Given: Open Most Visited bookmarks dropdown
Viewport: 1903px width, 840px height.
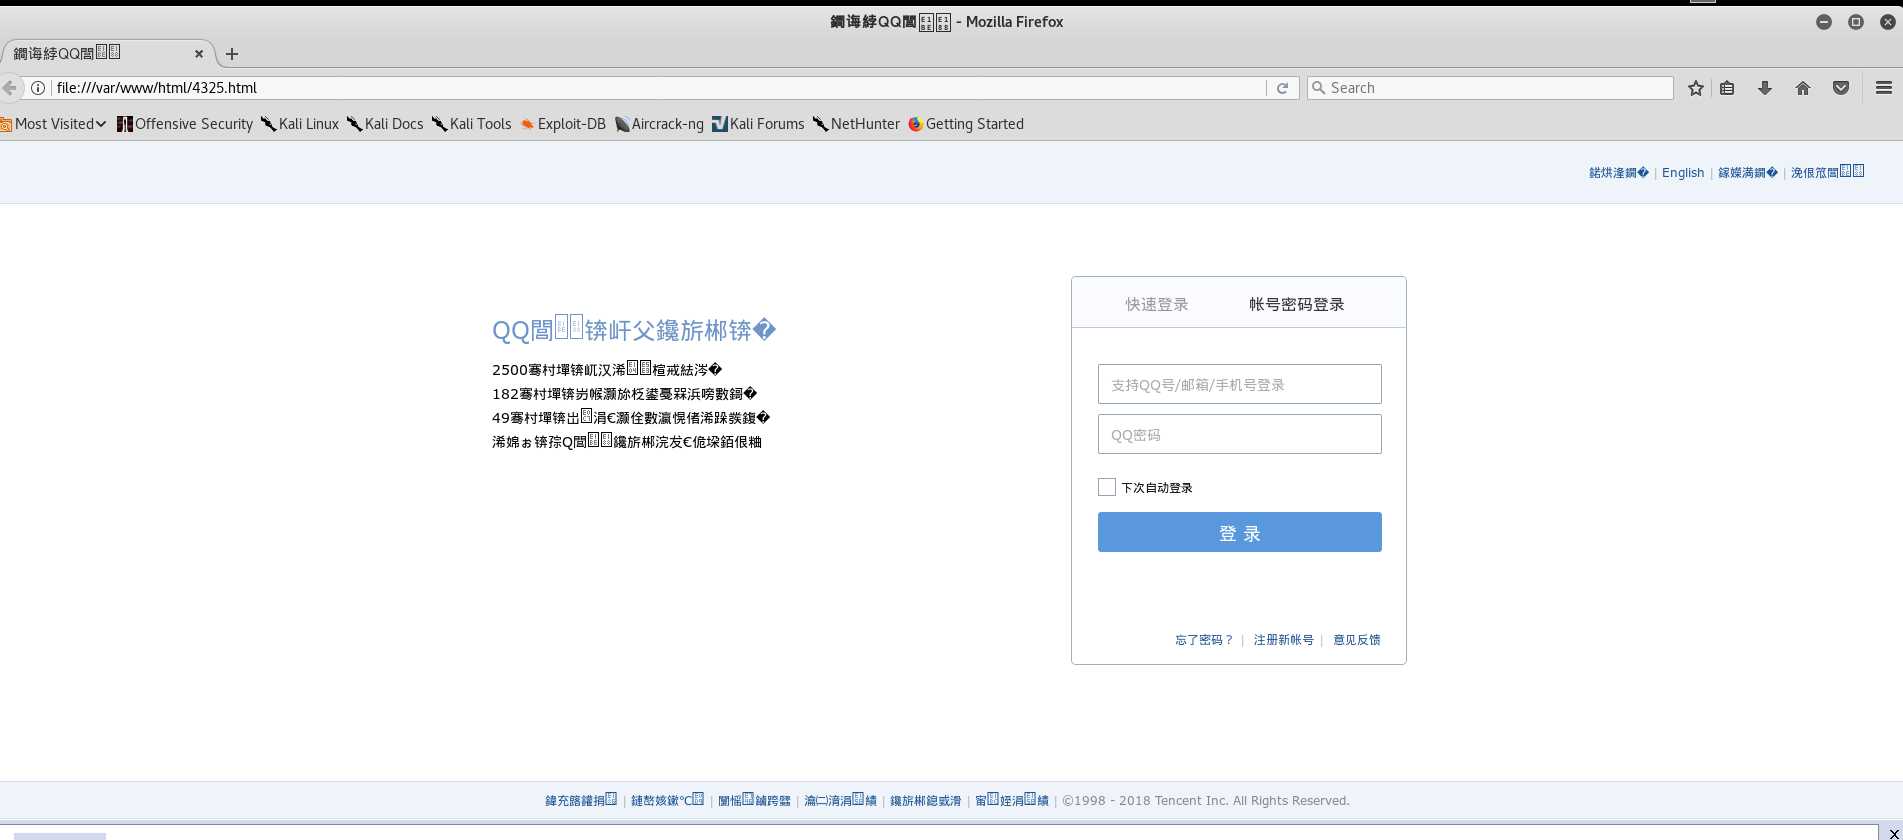Looking at the screenshot, I should (54, 124).
